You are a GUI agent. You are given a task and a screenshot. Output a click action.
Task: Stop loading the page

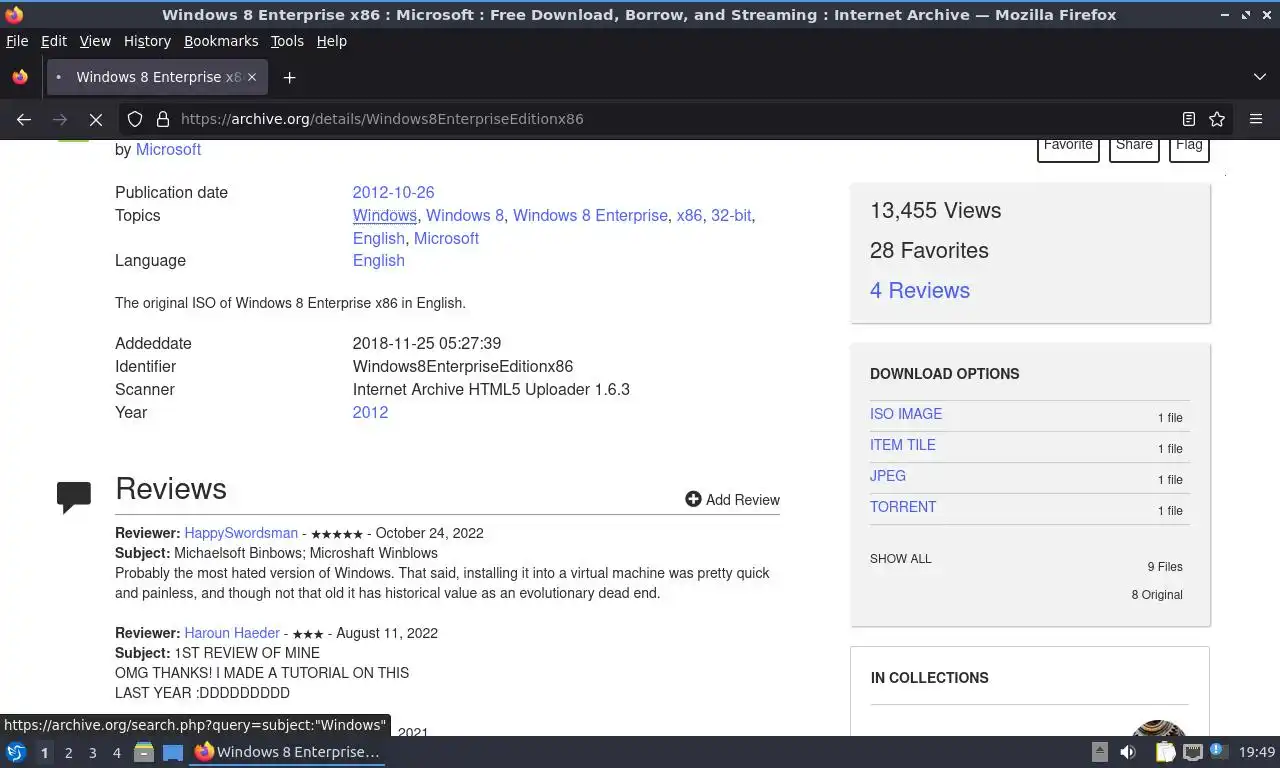click(96, 119)
